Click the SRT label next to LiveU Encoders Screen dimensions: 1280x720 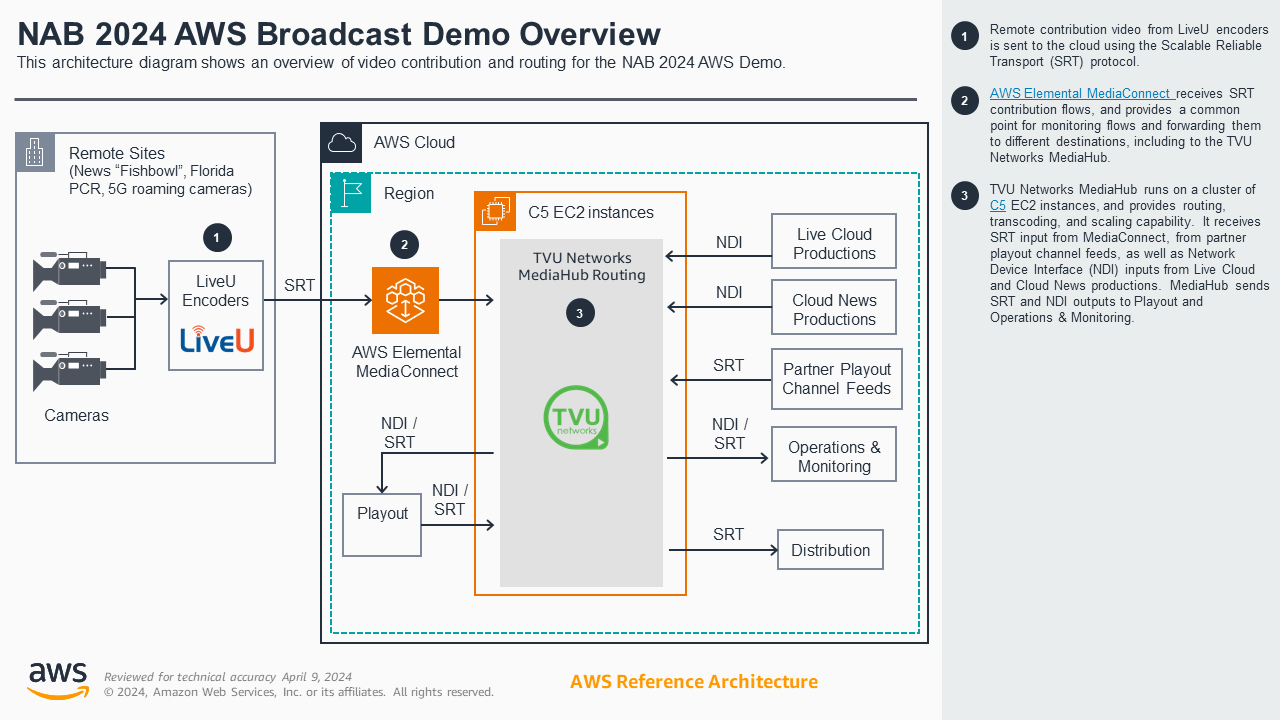[300, 286]
